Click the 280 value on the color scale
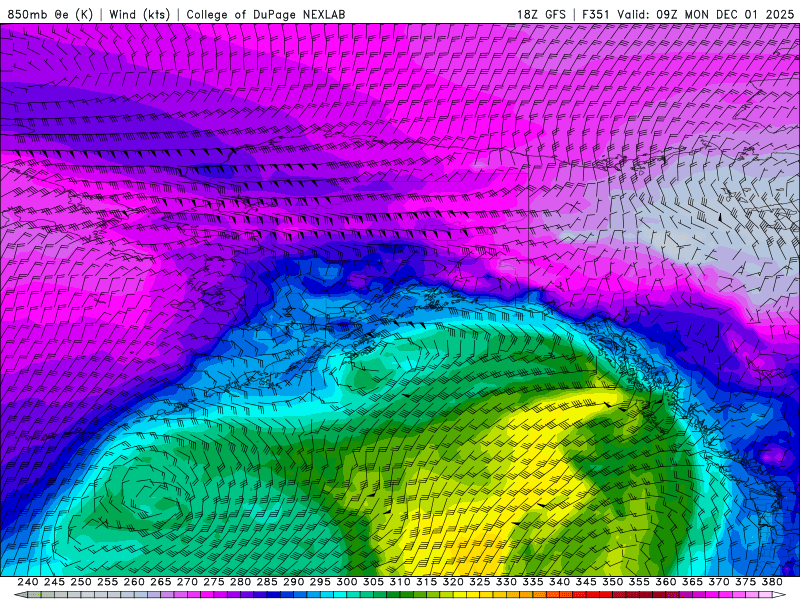800x600 pixels. [x=240, y=582]
